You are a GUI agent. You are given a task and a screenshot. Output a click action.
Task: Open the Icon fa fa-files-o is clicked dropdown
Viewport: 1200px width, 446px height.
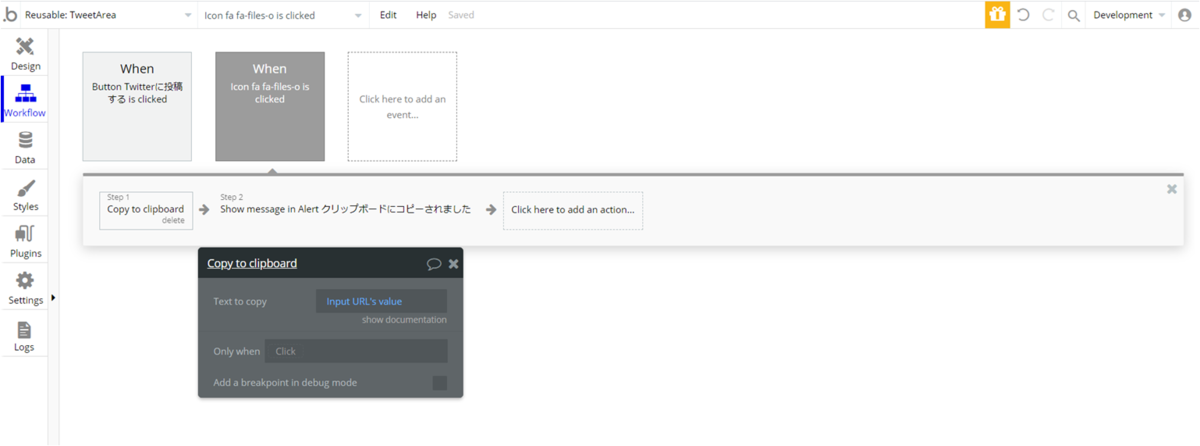click(283, 15)
